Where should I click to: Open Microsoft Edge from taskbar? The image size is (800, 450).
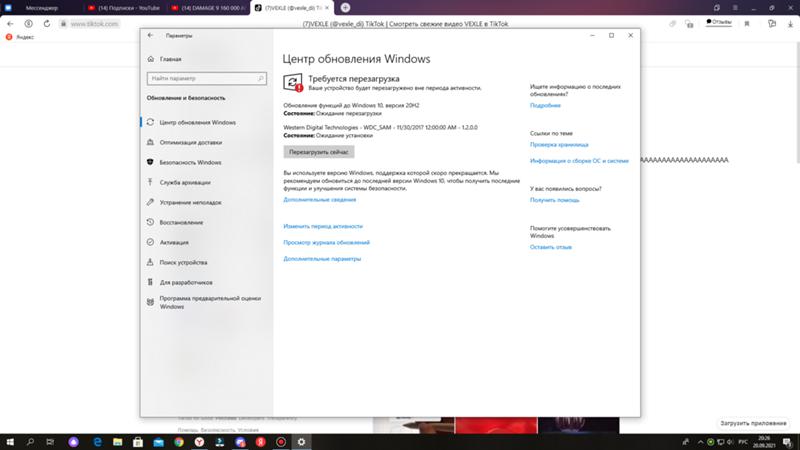pos(97,442)
